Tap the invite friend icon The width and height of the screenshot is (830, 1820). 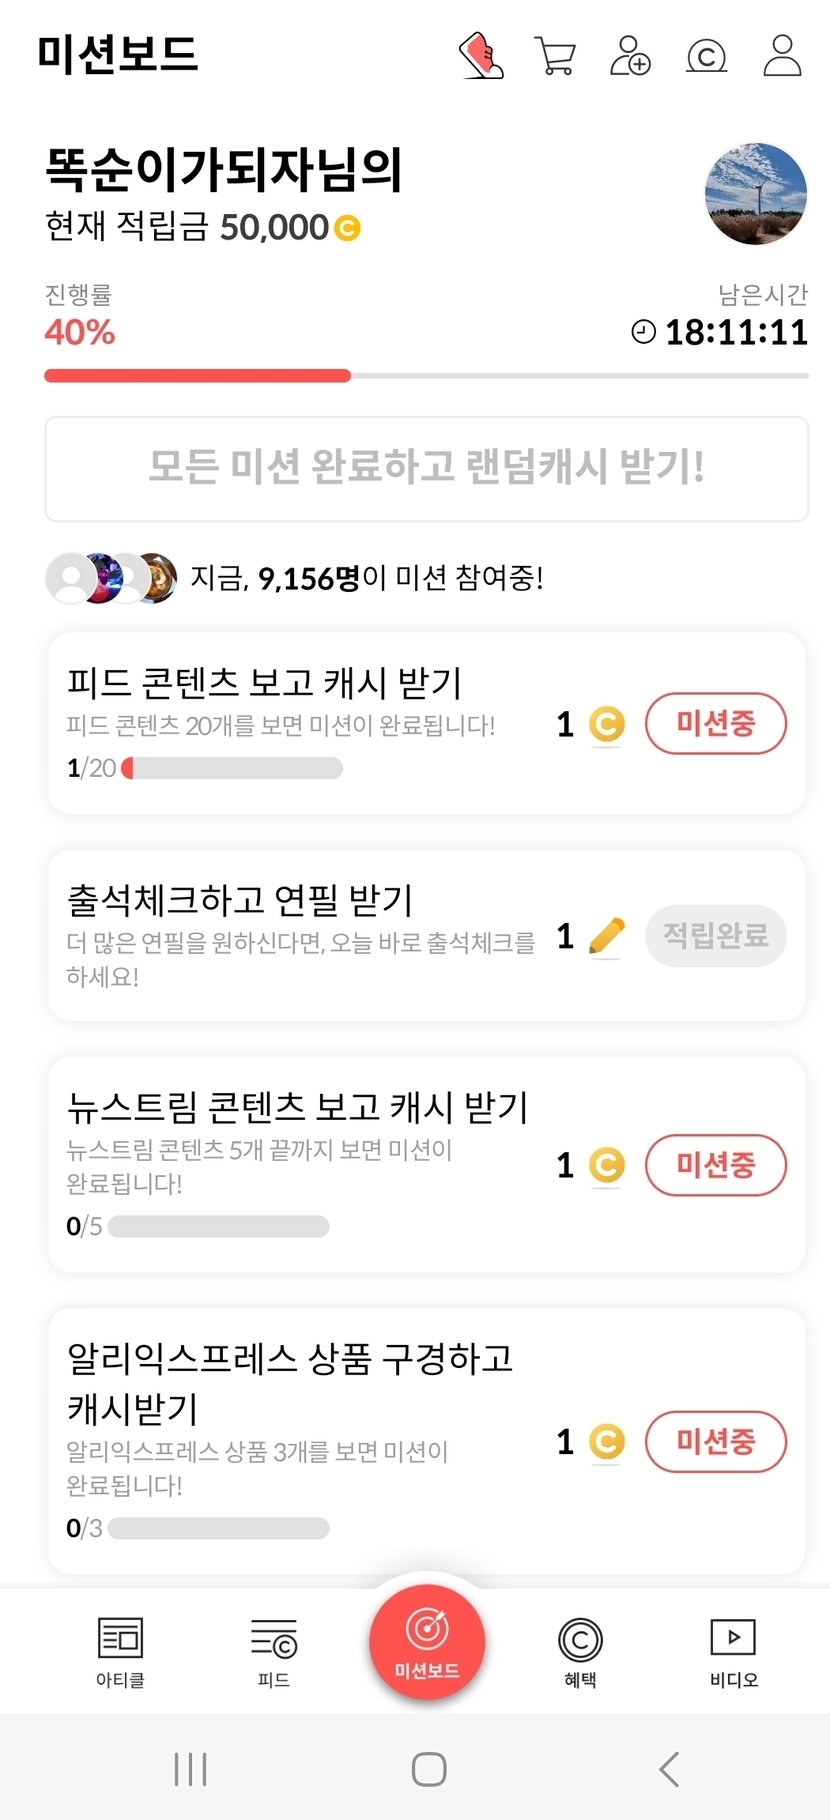630,56
